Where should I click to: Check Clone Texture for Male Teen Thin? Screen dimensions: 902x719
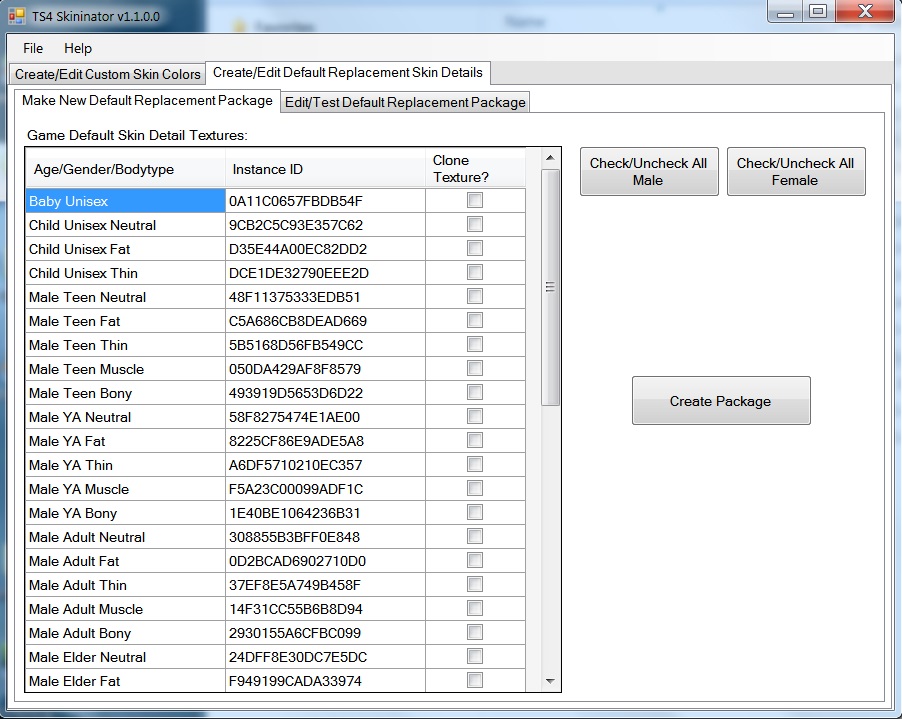click(x=475, y=345)
